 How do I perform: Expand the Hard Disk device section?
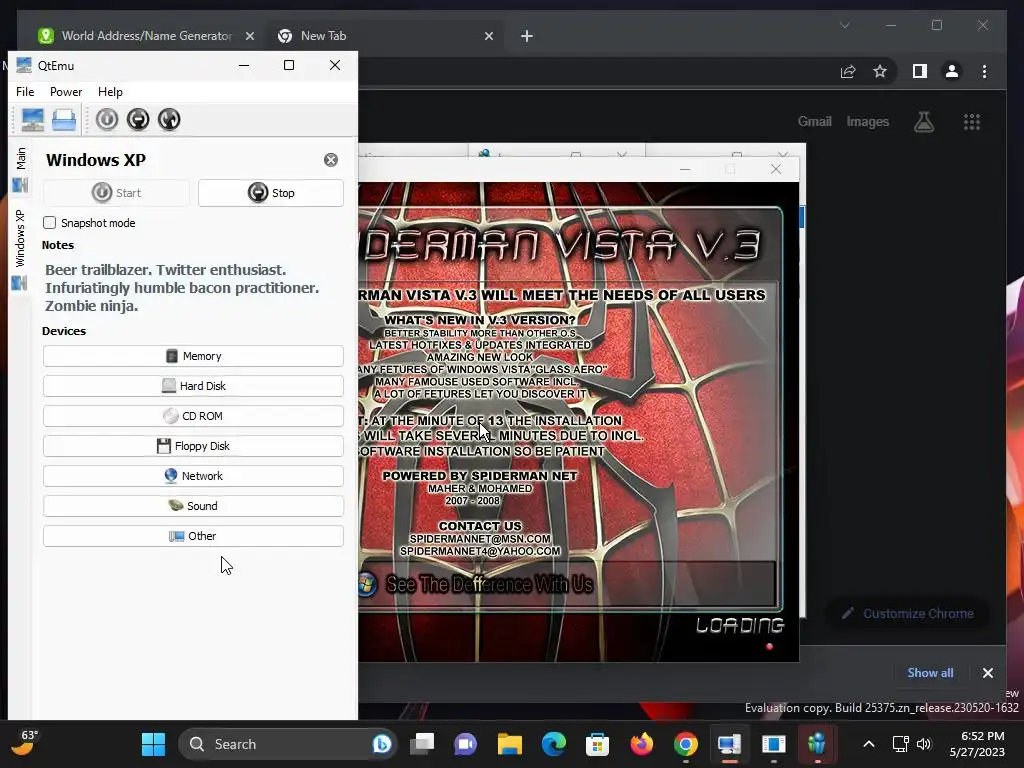click(193, 386)
